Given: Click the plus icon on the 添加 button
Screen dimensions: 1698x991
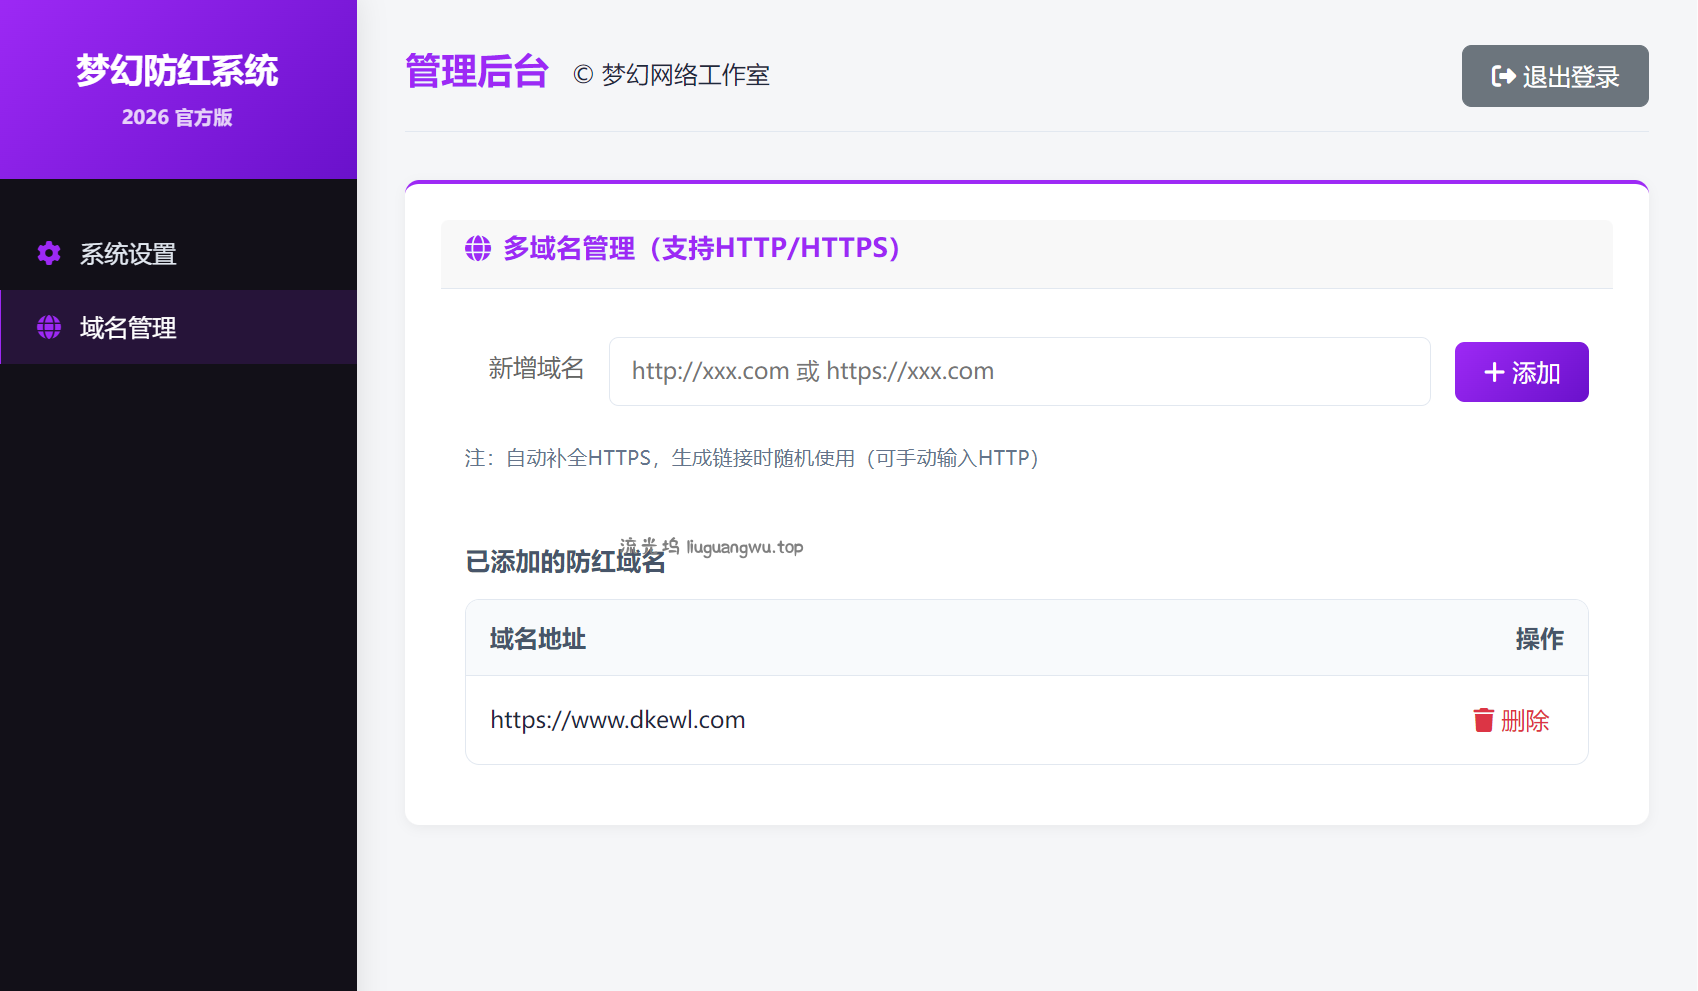Looking at the screenshot, I should [1494, 373].
